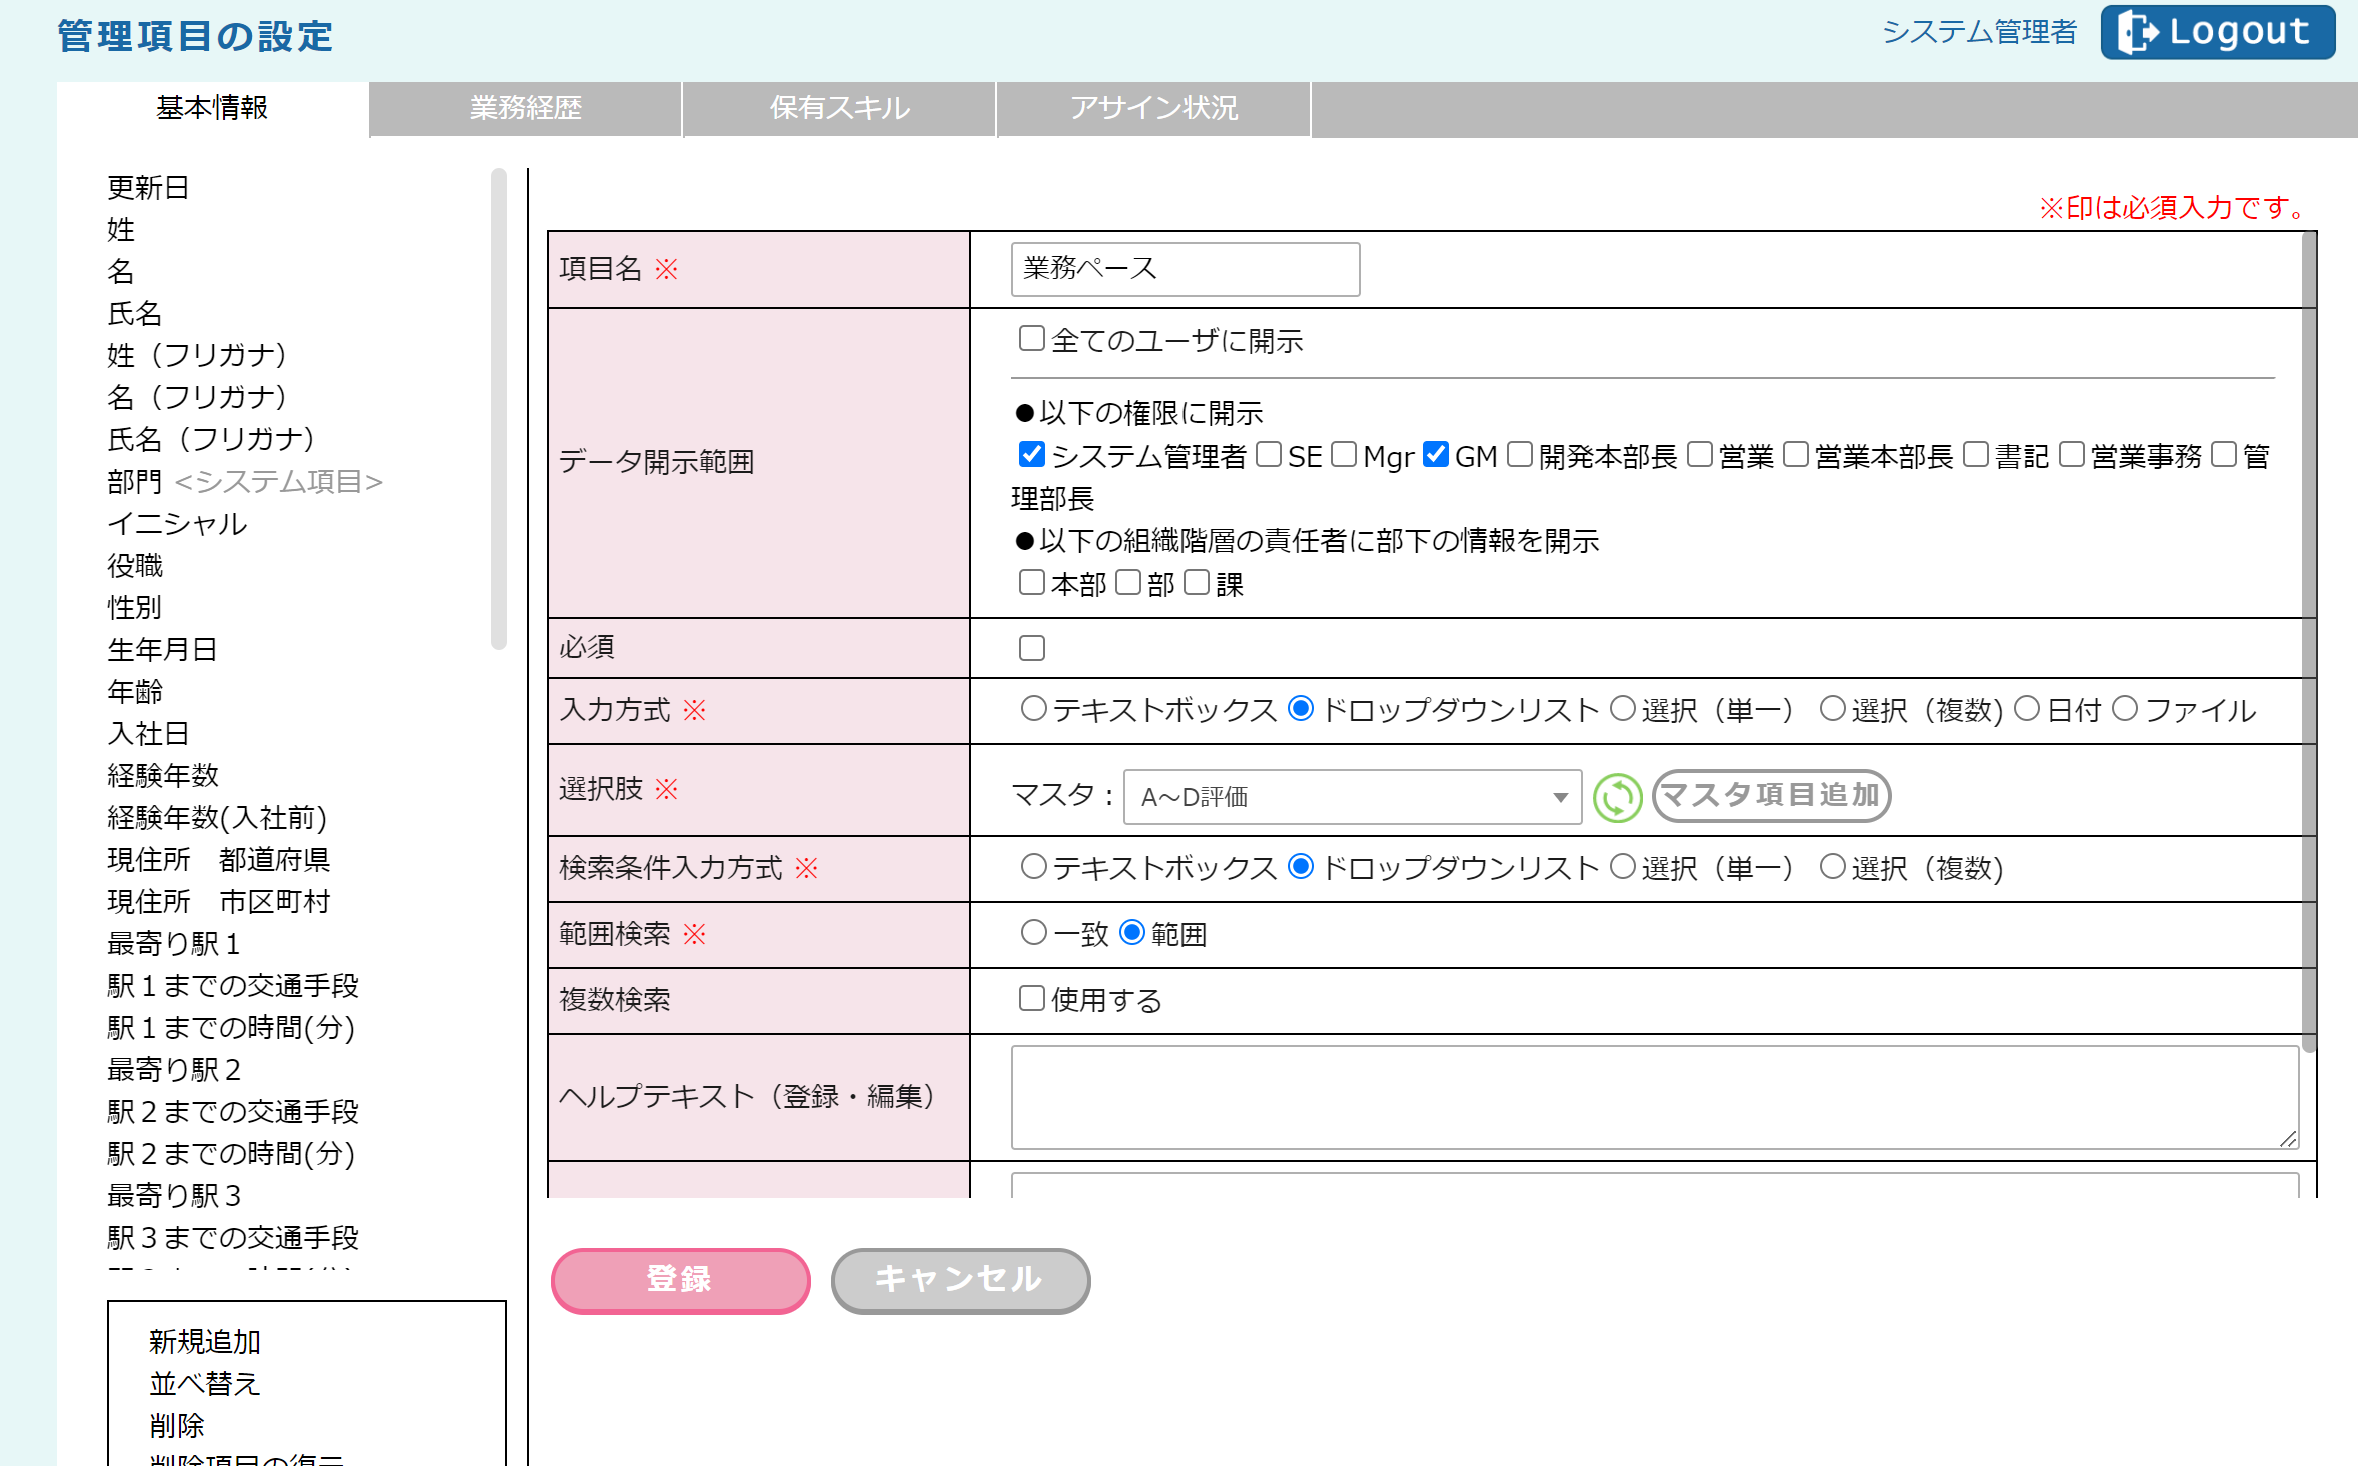Select 一致 for 範囲検索
Screen dimensions: 2358x1466
[1033, 933]
